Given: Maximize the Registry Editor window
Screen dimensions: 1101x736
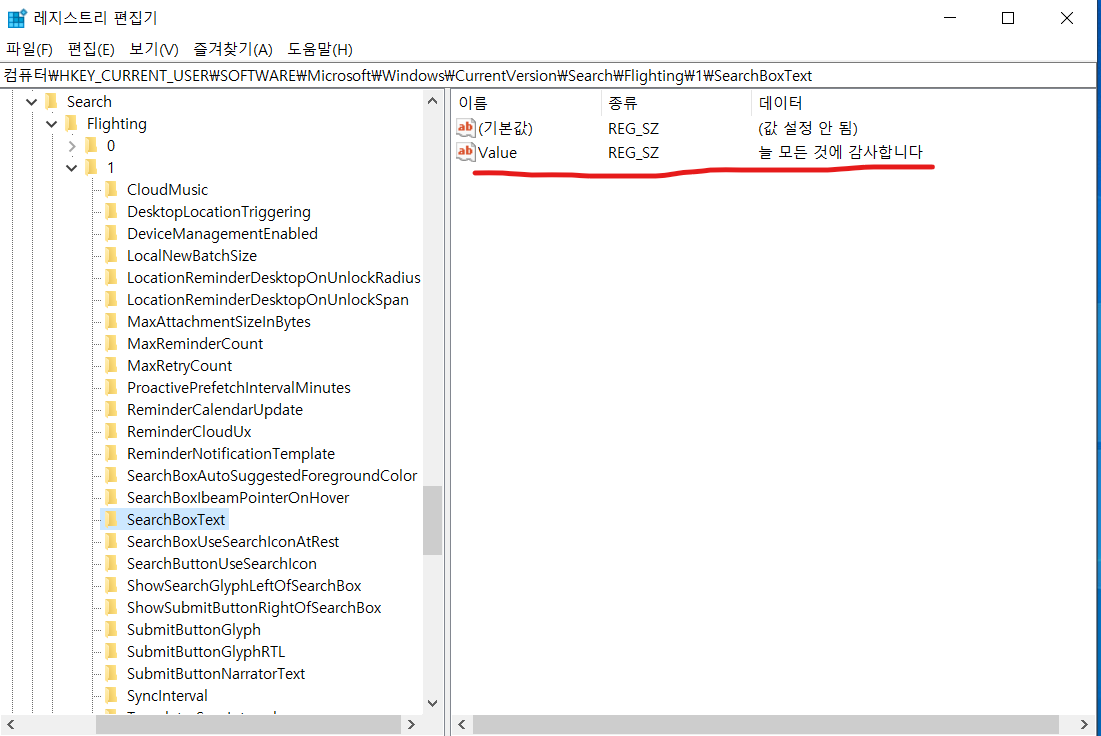Looking at the screenshot, I should (x=1008, y=18).
